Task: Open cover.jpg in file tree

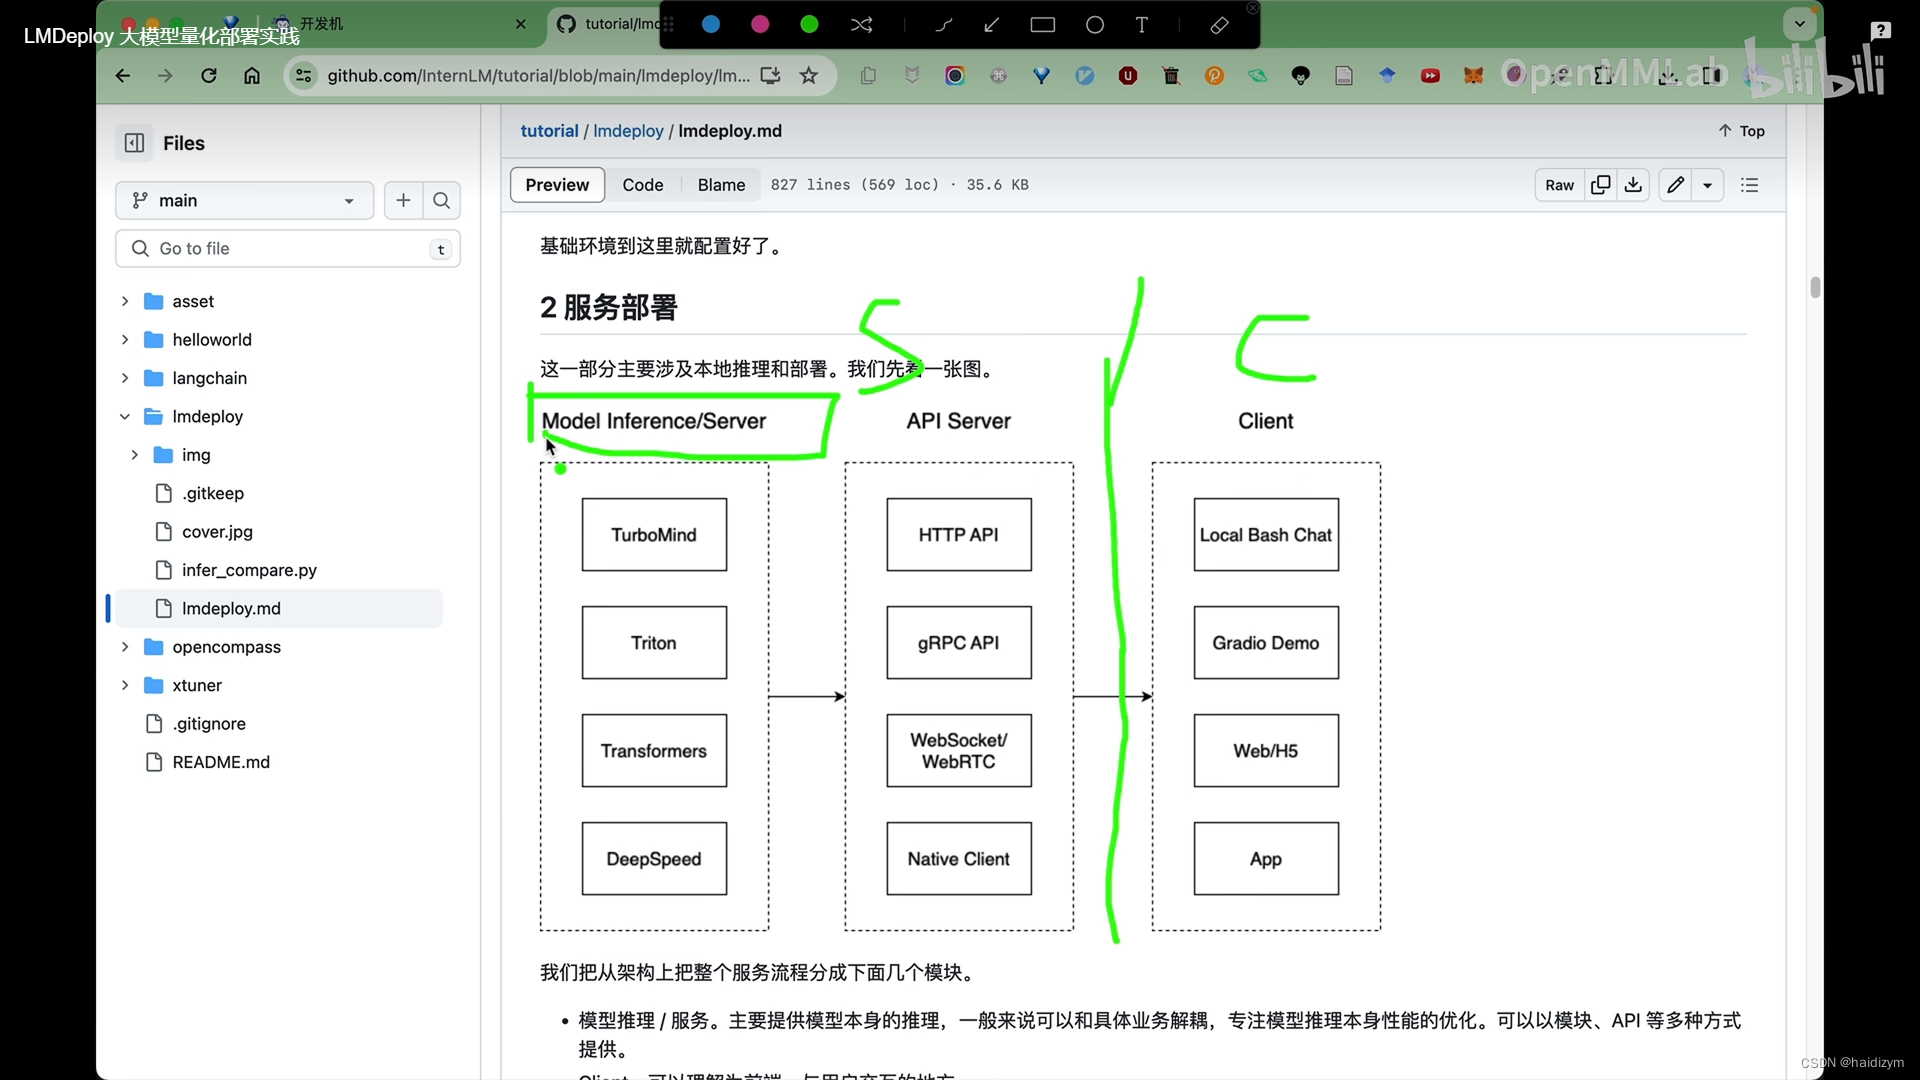Action: tap(217, 532)
